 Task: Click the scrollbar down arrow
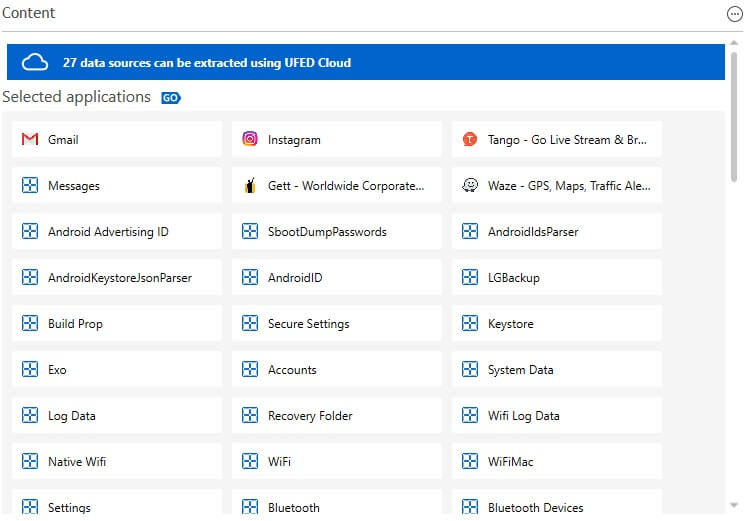[734, 505]
